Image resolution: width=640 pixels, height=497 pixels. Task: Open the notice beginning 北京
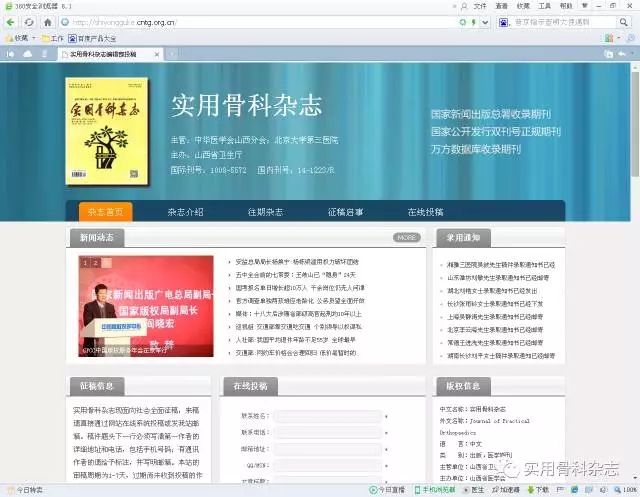point(495,330)
